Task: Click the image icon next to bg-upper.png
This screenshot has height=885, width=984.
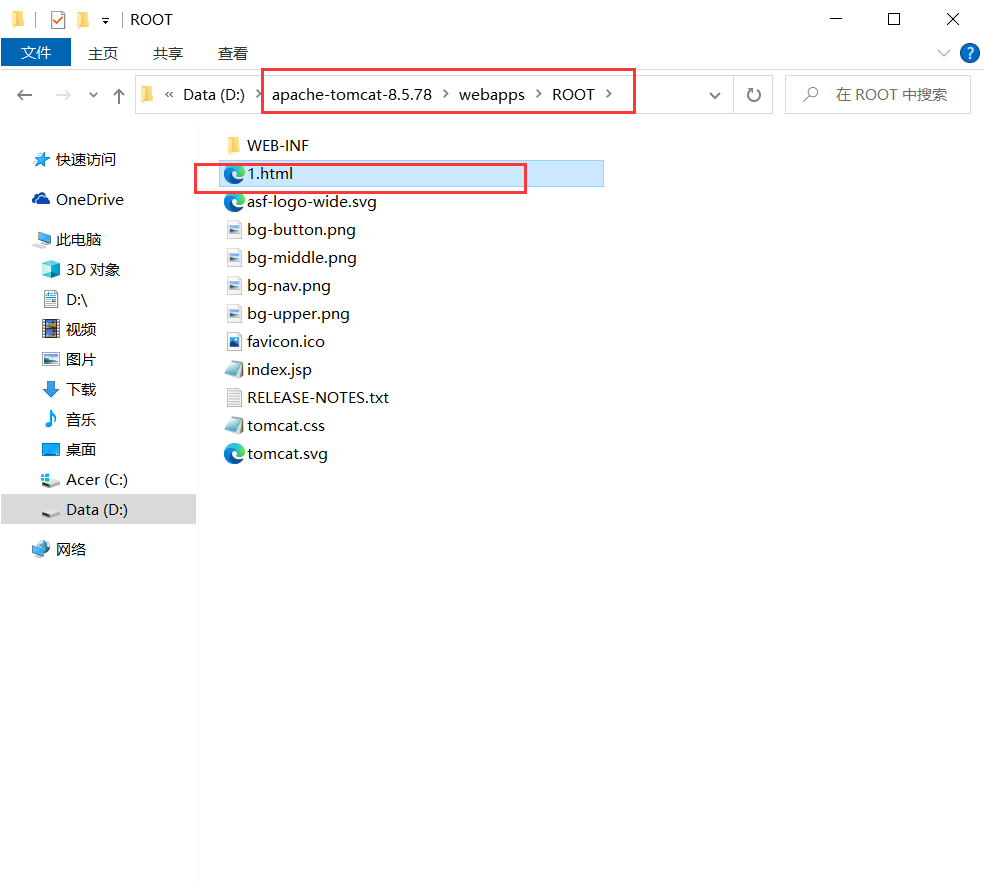Action: pyautogui.click(x=234, y=314)
